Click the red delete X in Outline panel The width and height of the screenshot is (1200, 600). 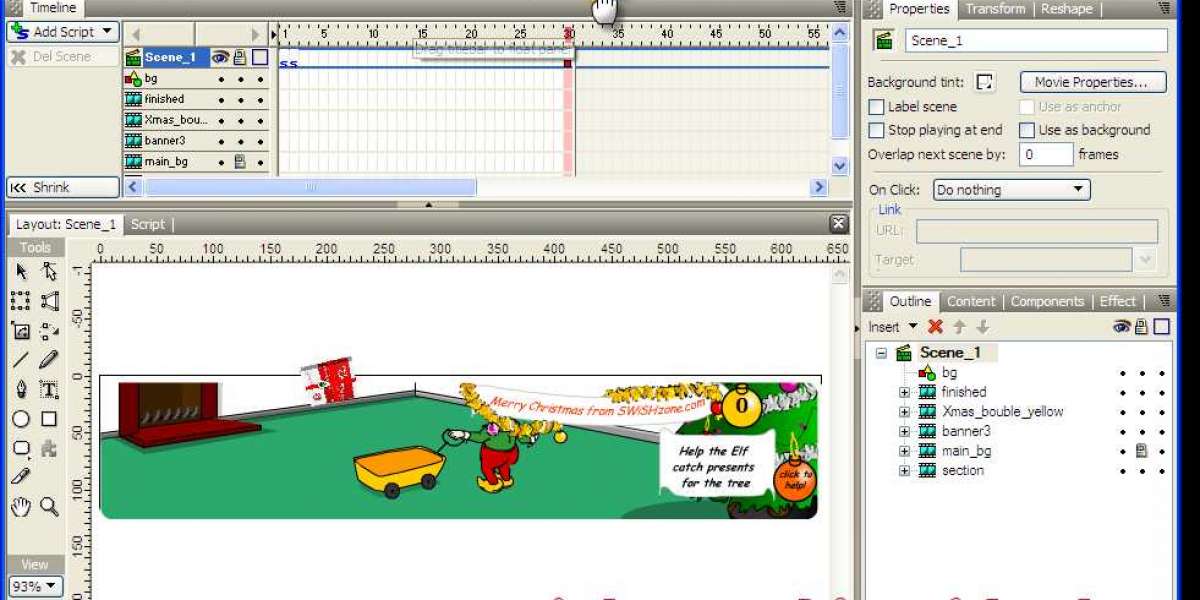pos(935,327)
